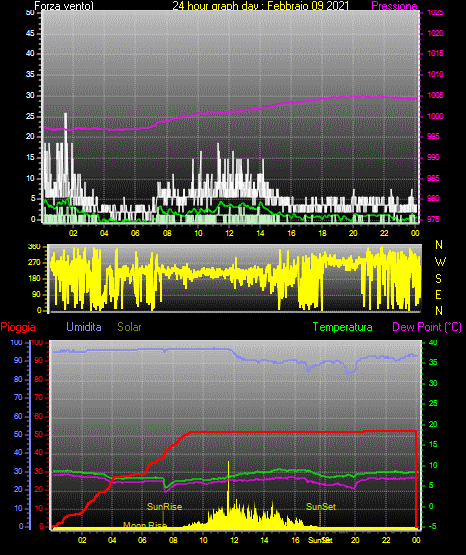
Task: Click the 24 hour graph day title
Action: point(261,6)
